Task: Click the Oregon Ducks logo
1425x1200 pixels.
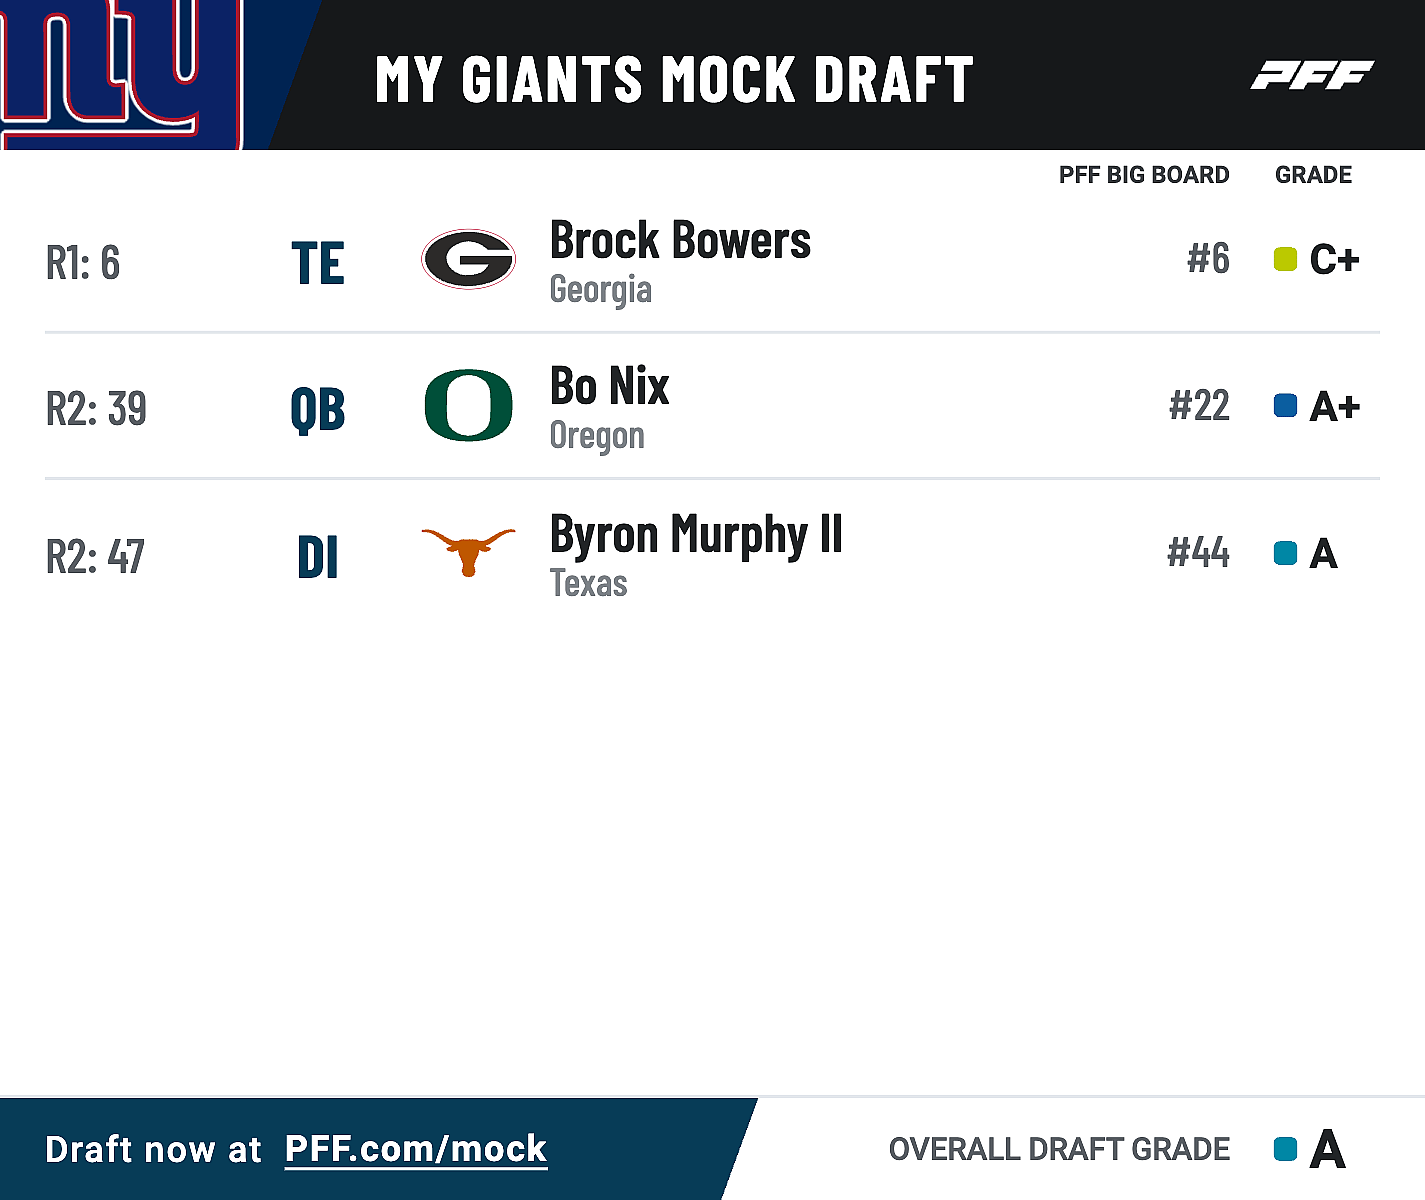Action: [468, 405]
